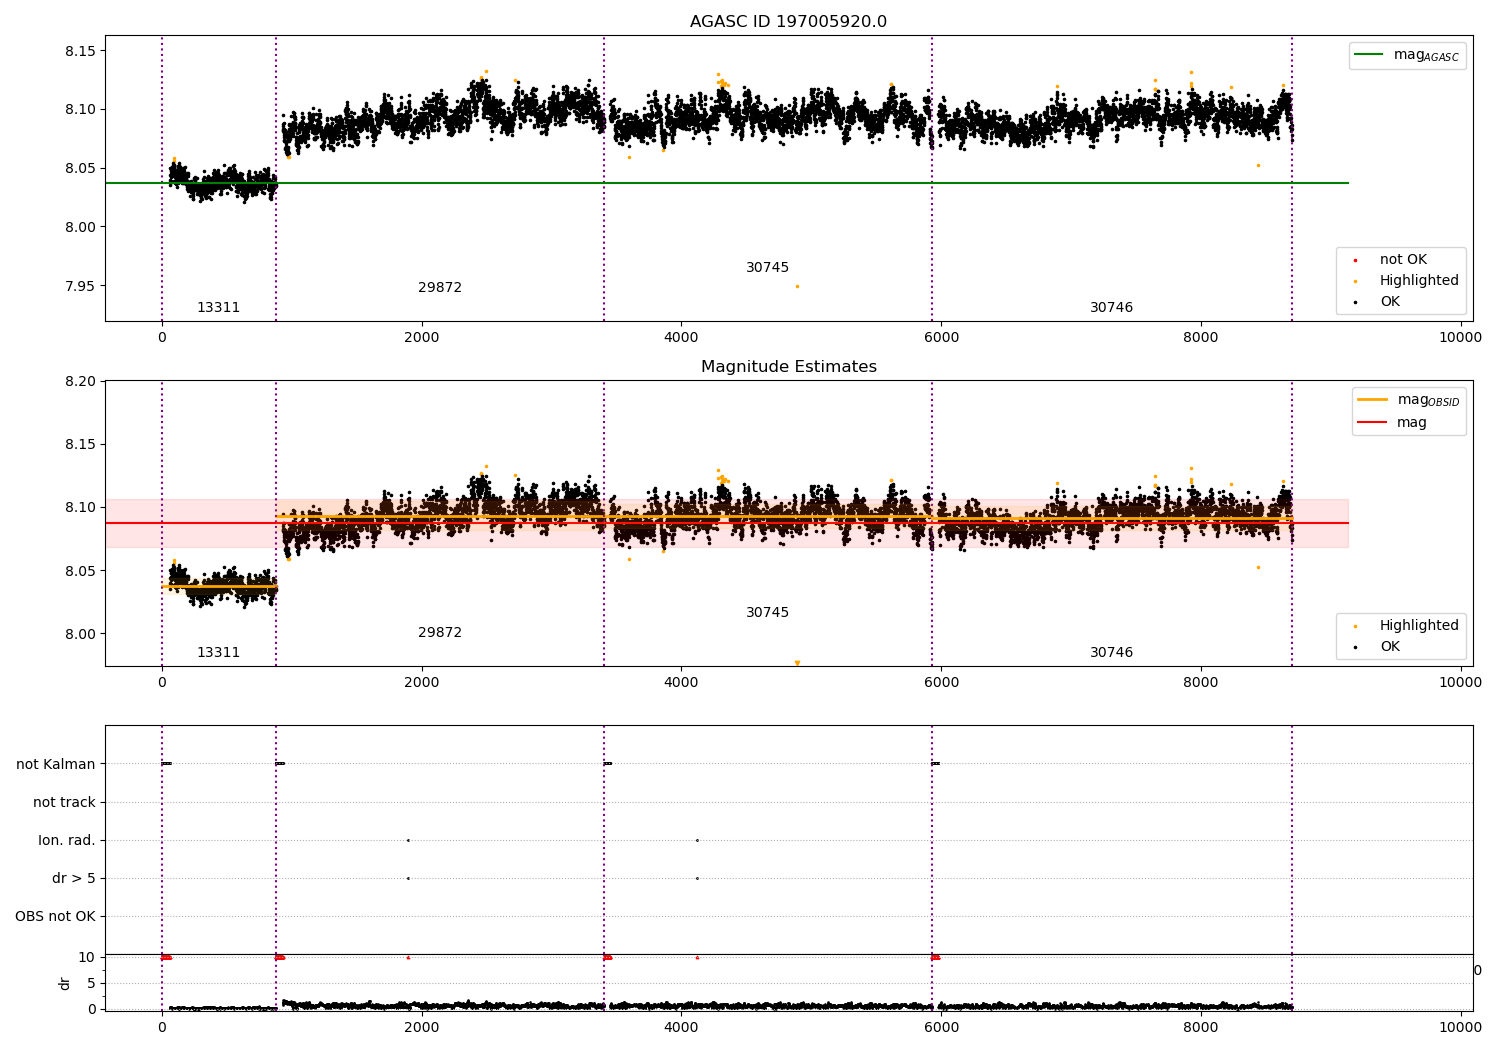Click 'Highlighted' legend entry in the top plot
1500x1050 pixels.
click(x=1406, y=281)
